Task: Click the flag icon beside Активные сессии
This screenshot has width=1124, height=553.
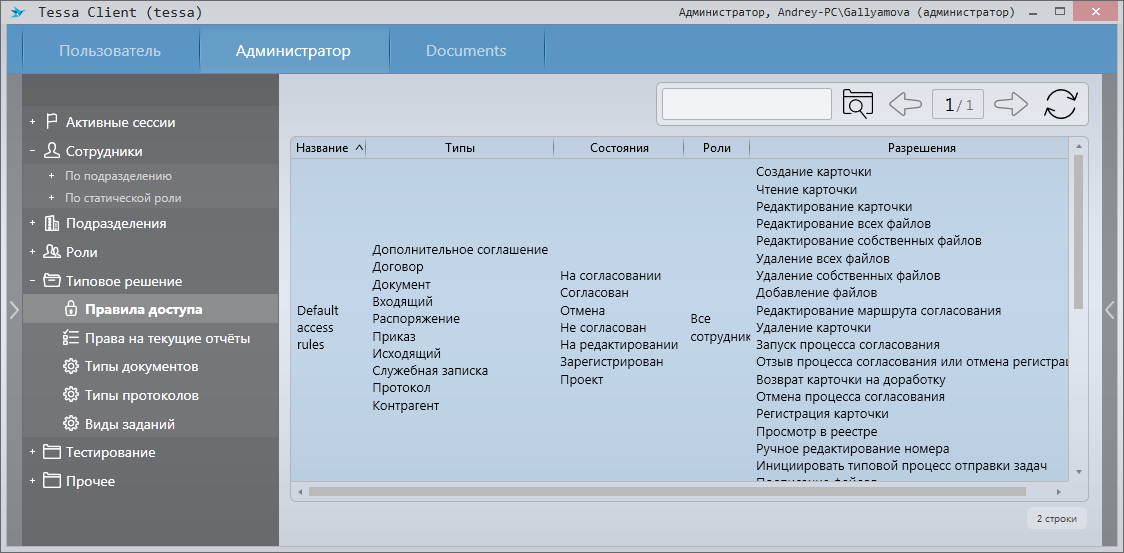Action: click(x=51, y=122)
